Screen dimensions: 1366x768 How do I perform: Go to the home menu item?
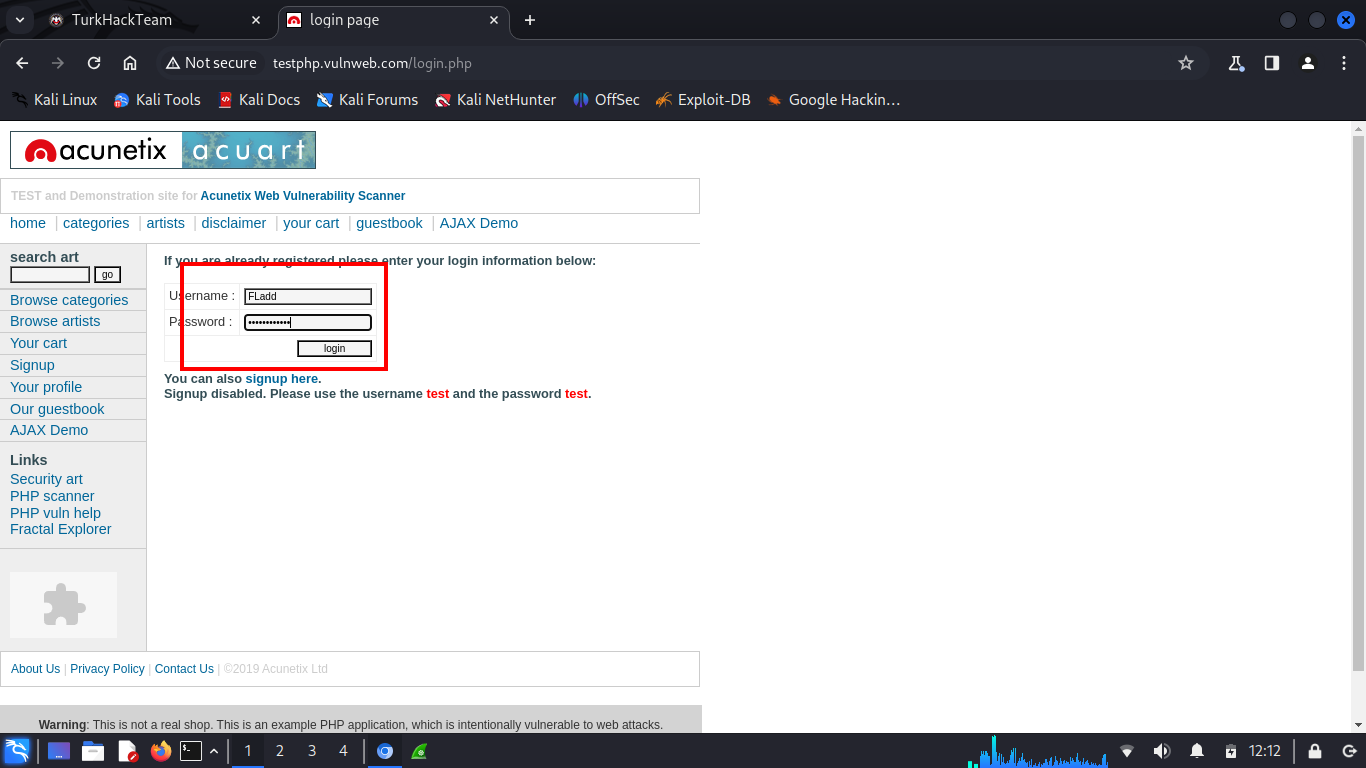tap(28, 223)
